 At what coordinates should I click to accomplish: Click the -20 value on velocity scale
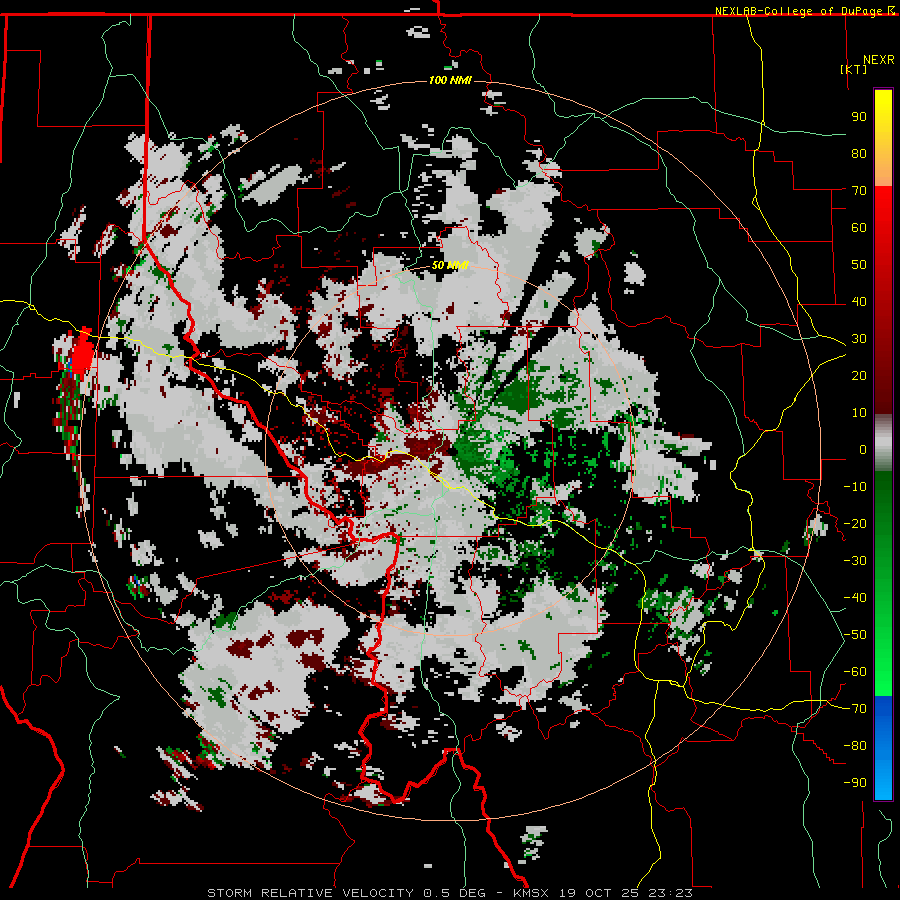click(855, 523)
